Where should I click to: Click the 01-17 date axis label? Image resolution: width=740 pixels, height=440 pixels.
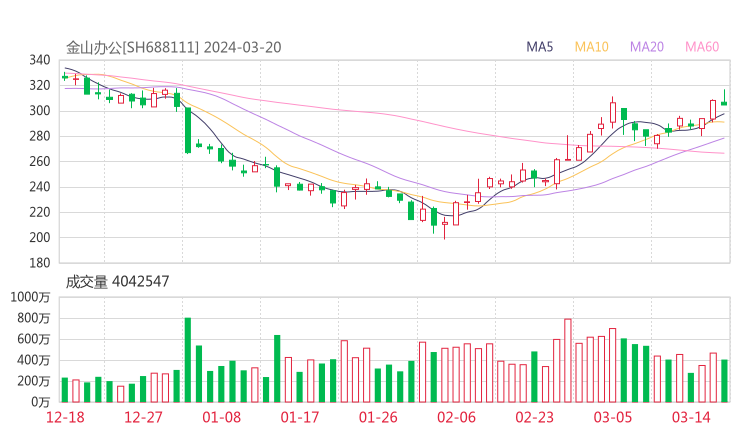300,417
